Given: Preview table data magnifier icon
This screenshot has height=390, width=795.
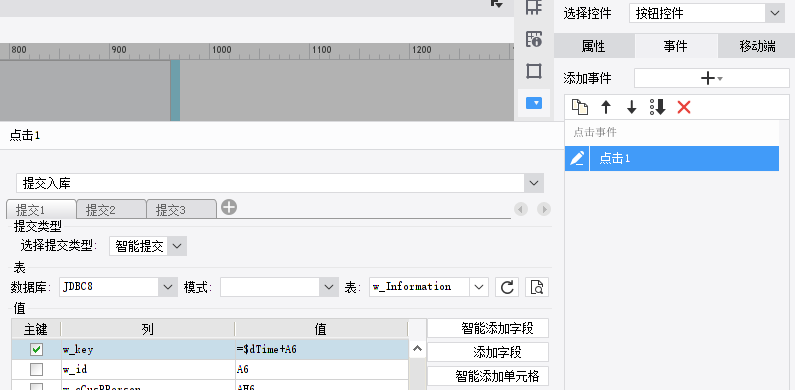Looking at the screenshot, I should click(x=536, y=287).
